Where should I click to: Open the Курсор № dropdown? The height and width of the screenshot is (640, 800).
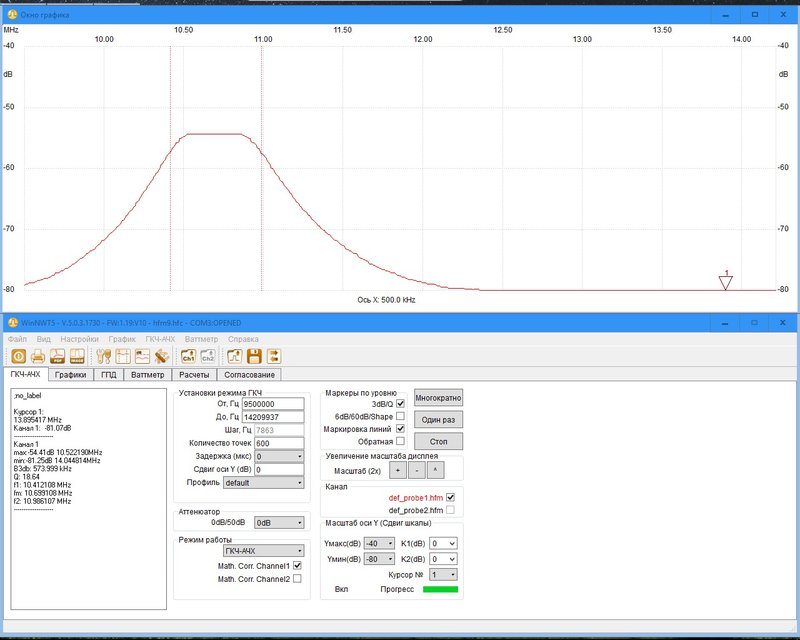tap(443, 575)
